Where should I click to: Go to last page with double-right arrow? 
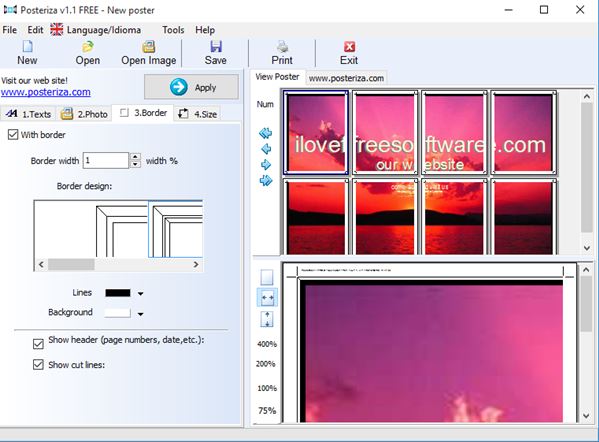click(x=266, y=180)
